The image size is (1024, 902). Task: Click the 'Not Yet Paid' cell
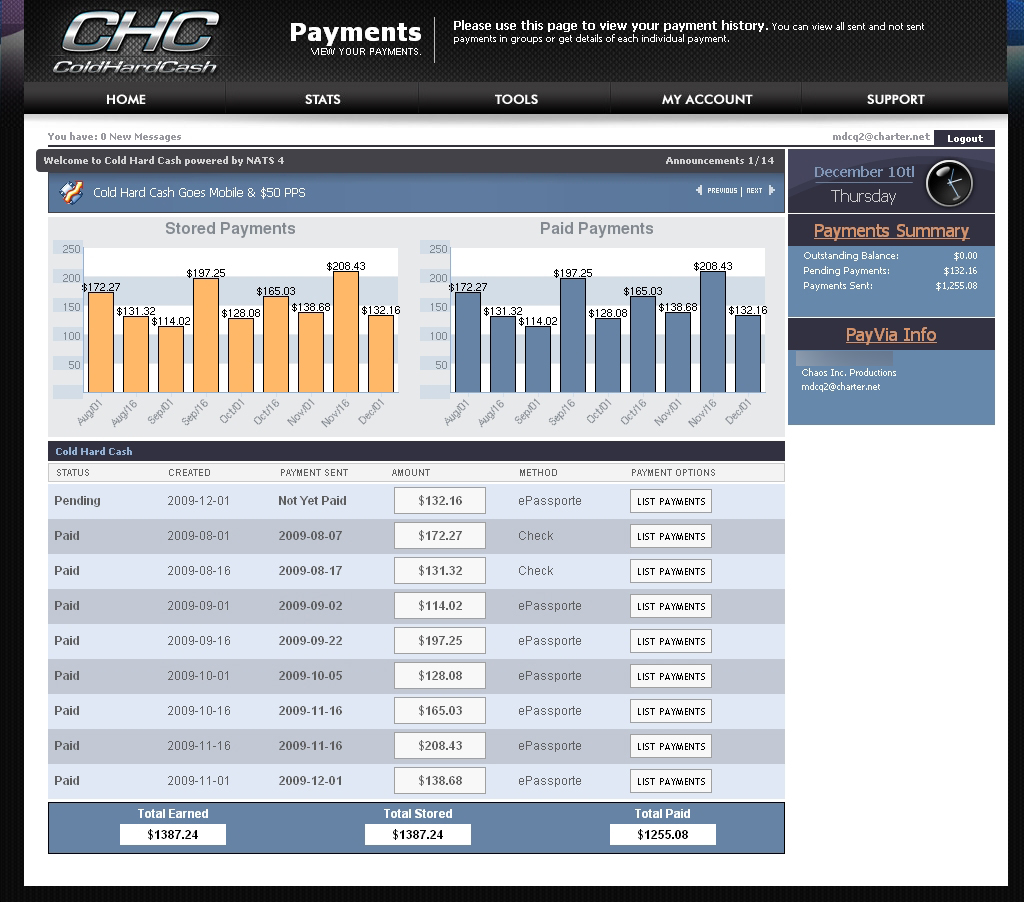point(312,501)
